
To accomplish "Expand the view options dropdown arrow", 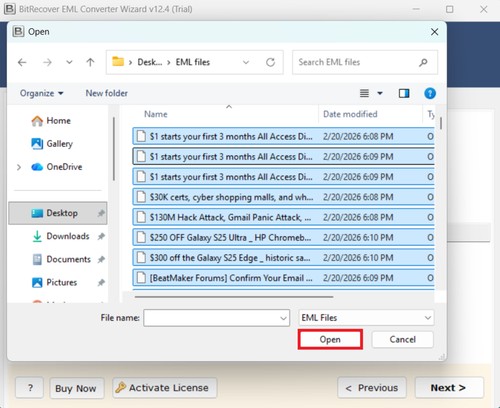I will tap(380, 94).
